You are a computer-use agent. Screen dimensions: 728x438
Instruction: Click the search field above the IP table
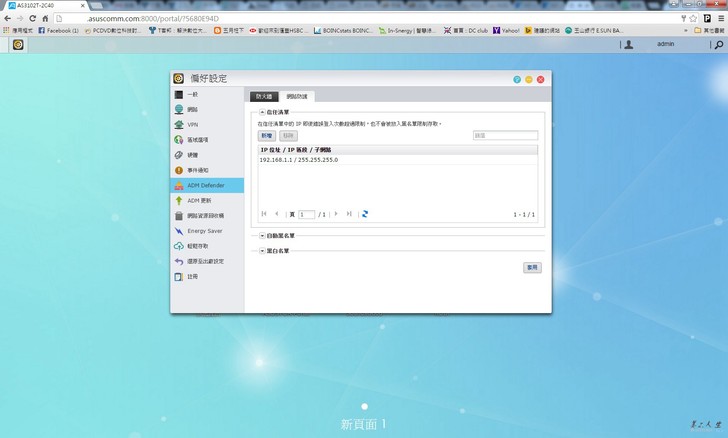click(x=505, y=135)
